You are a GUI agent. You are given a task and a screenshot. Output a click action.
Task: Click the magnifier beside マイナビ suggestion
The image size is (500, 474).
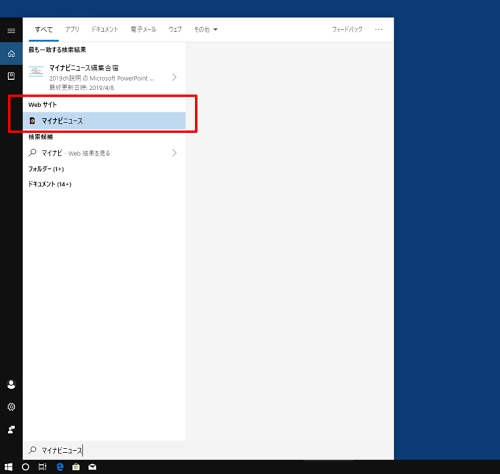click(32, 153)
